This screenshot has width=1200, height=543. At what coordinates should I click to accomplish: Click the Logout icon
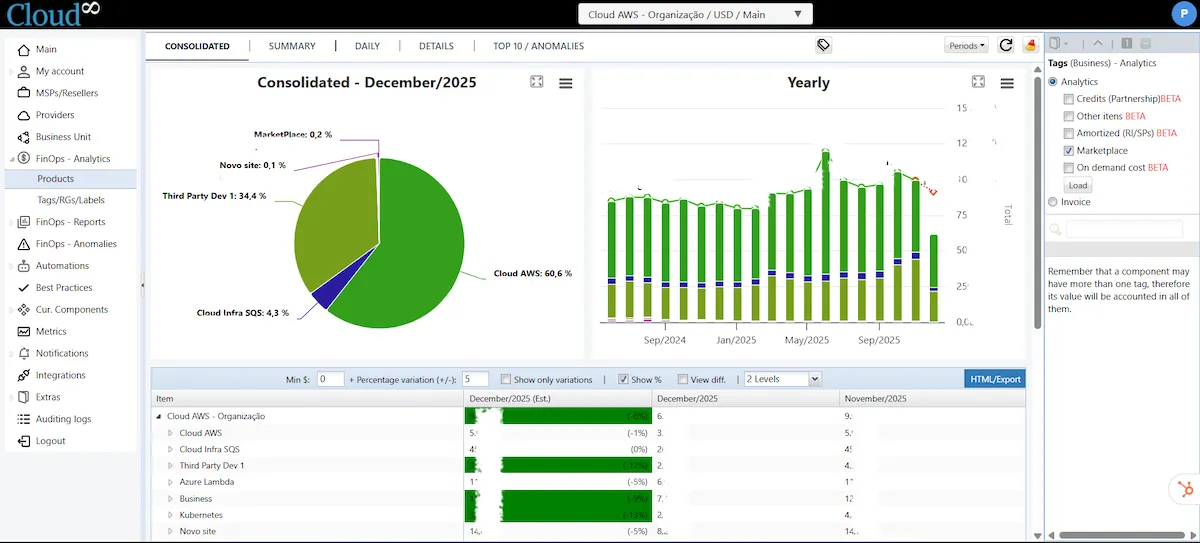point(25,442)
